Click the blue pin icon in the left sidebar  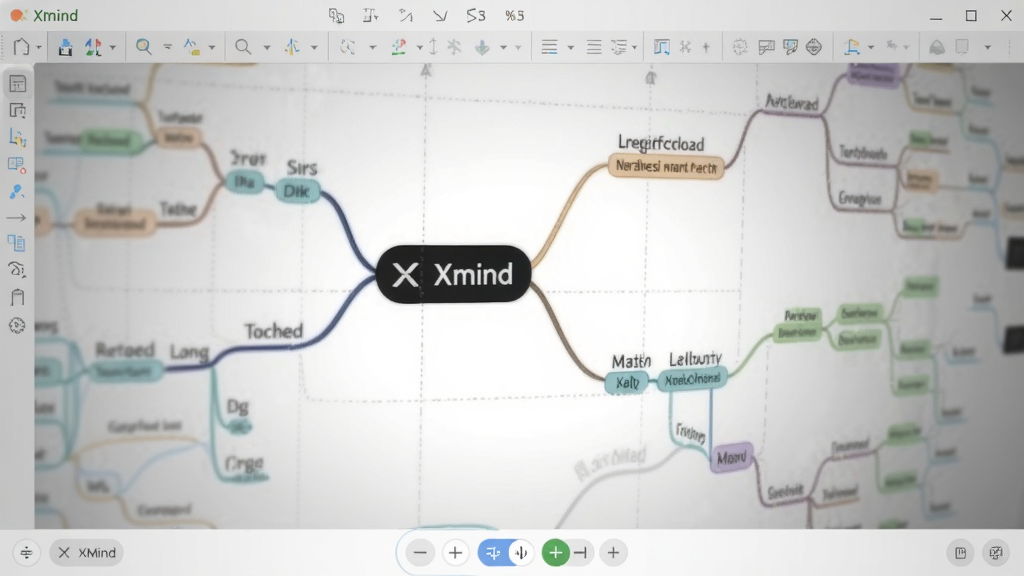(x=17, y=191)
